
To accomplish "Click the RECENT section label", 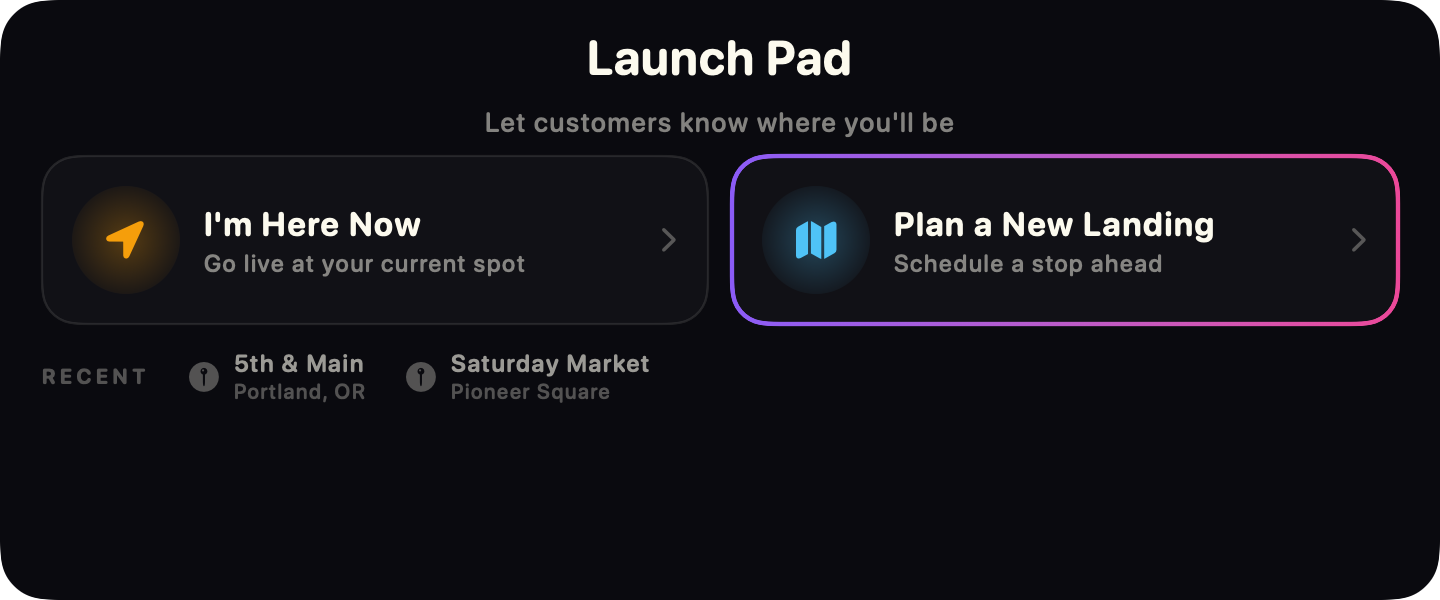I will pyautogui.click(x=93, y=377).
